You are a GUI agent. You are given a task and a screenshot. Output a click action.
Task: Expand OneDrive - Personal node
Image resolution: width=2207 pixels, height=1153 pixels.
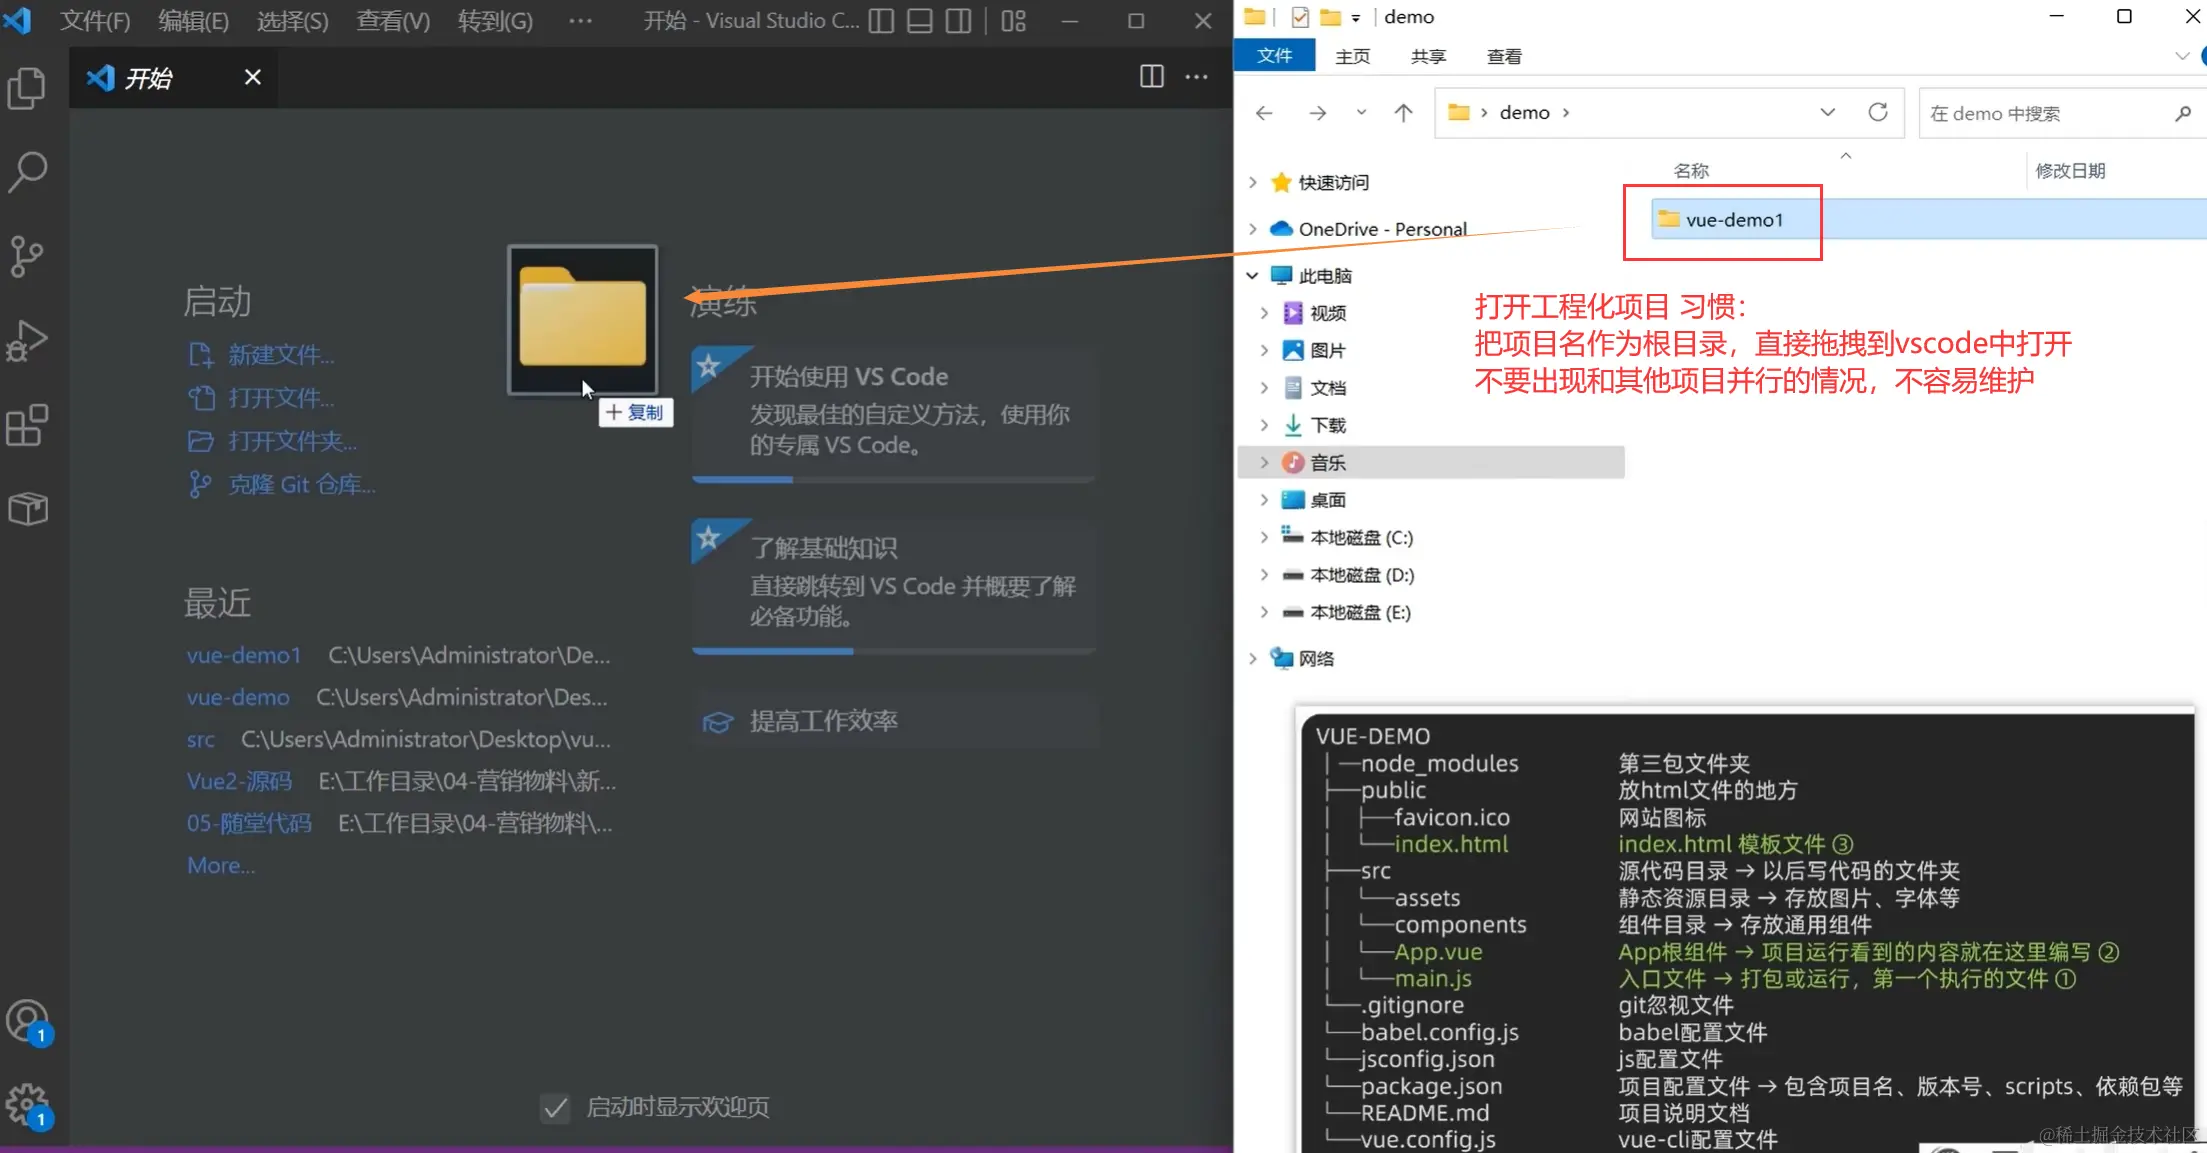(x=1253, y=229)
